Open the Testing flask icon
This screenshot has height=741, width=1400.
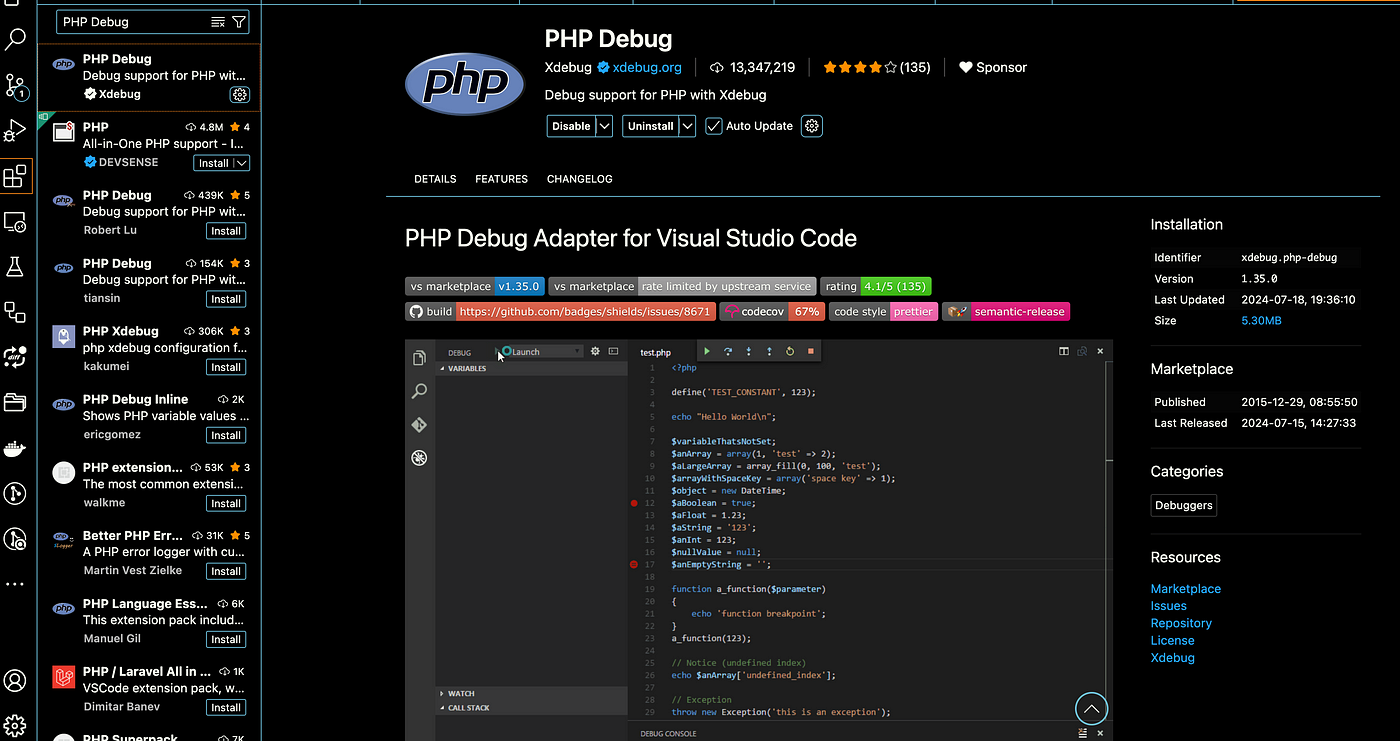(x=15, y=266)
